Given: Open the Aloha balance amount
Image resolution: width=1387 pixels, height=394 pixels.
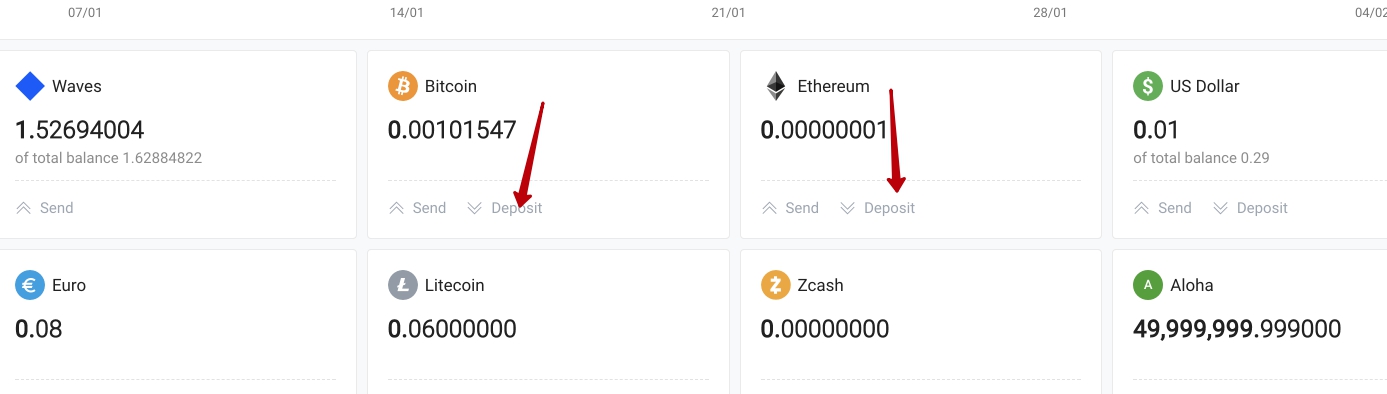Looking at the screenshot, I should 1237,329.
